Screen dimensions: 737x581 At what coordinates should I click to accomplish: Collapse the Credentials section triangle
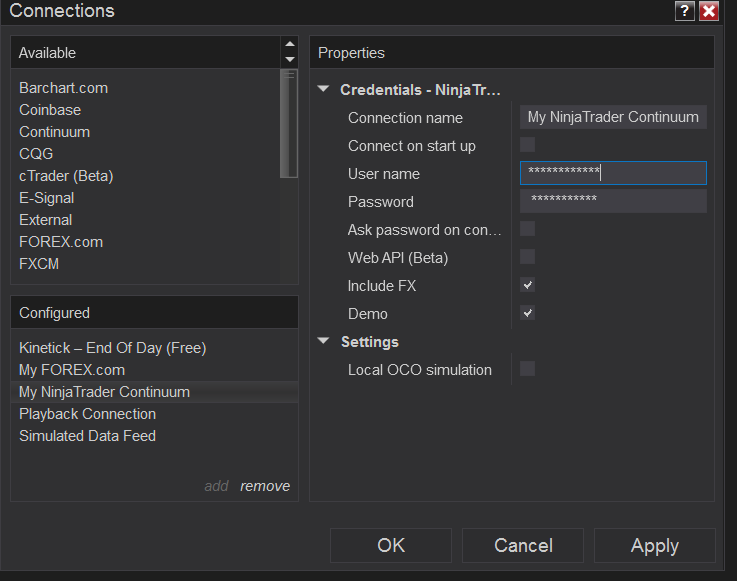tap(323, 89)
